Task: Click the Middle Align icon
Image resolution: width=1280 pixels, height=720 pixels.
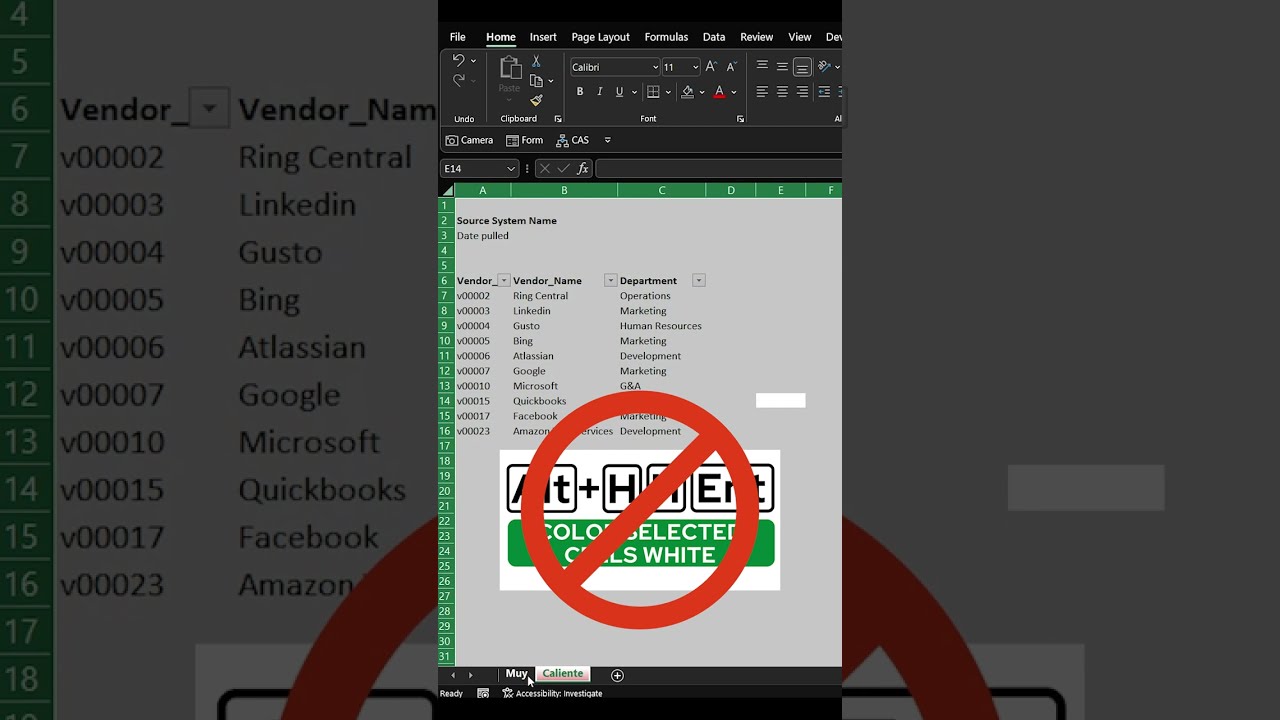Action: 782,67
